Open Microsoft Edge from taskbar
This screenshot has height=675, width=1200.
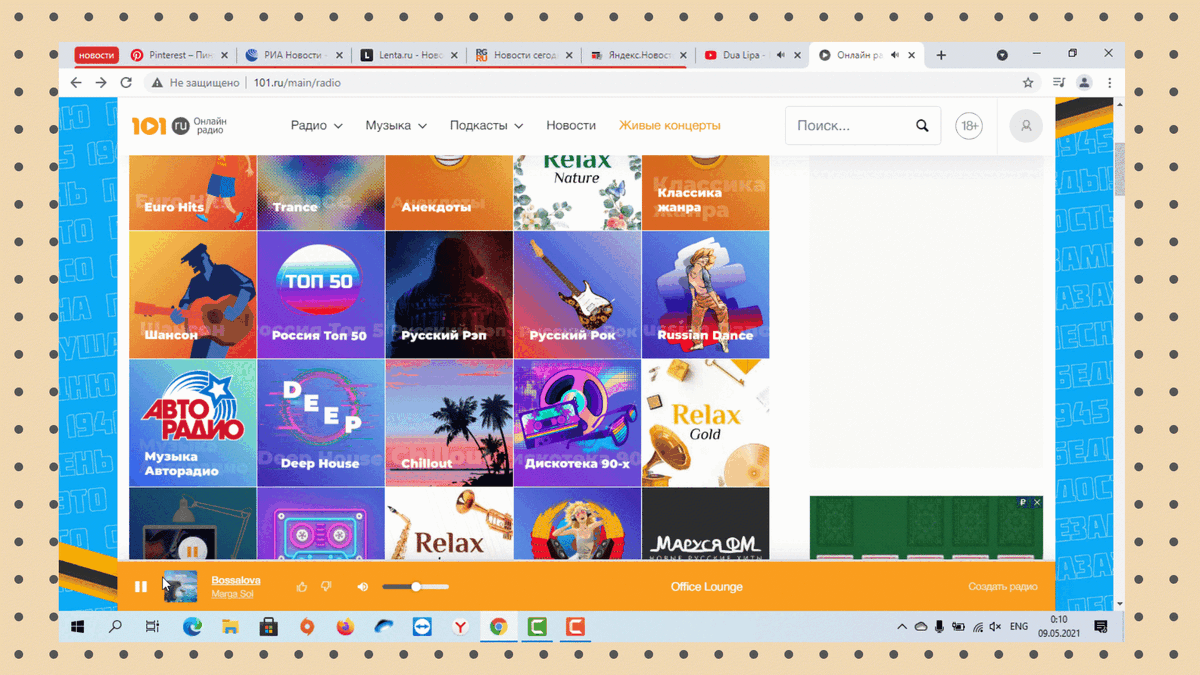[x=192, y=627]
